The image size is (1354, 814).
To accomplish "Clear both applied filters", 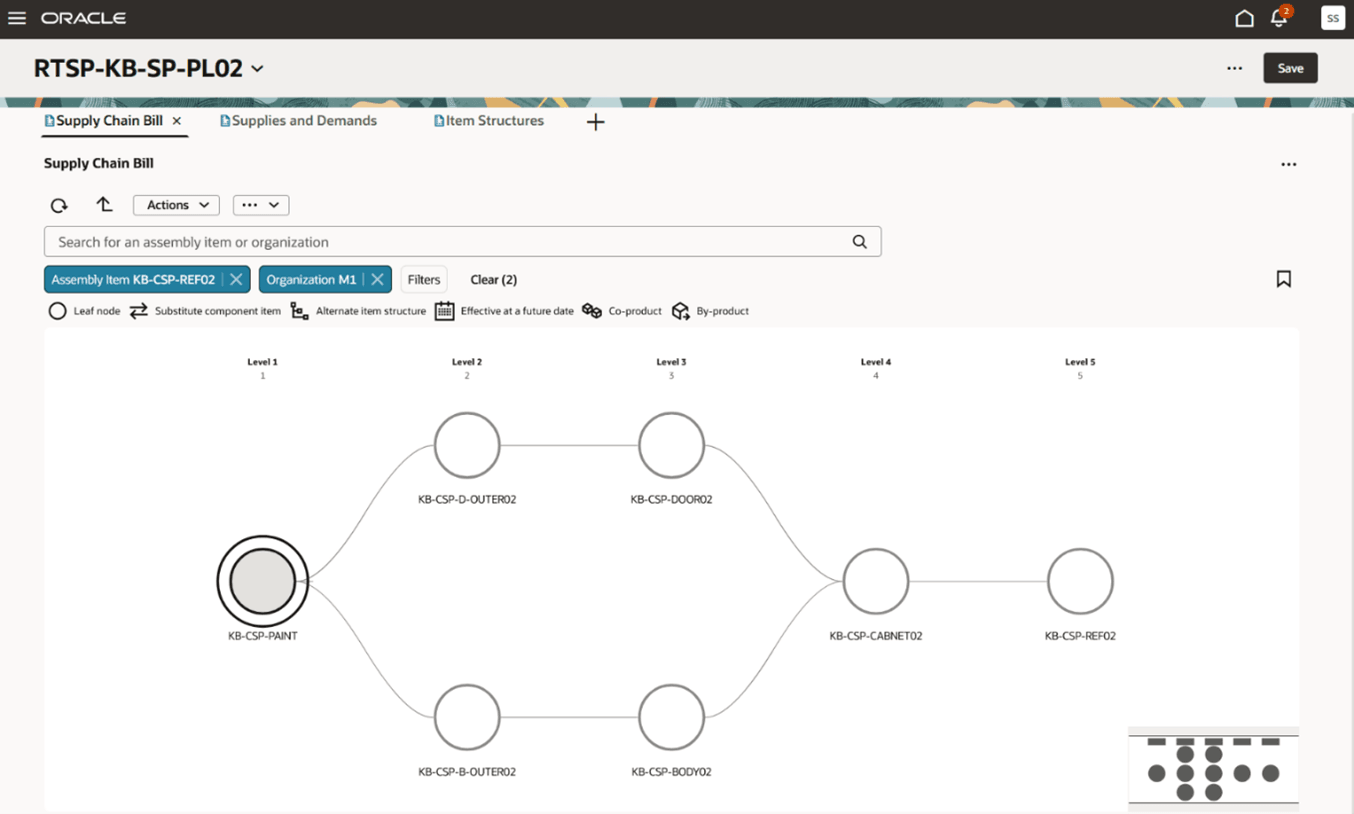I will [494, 280].
